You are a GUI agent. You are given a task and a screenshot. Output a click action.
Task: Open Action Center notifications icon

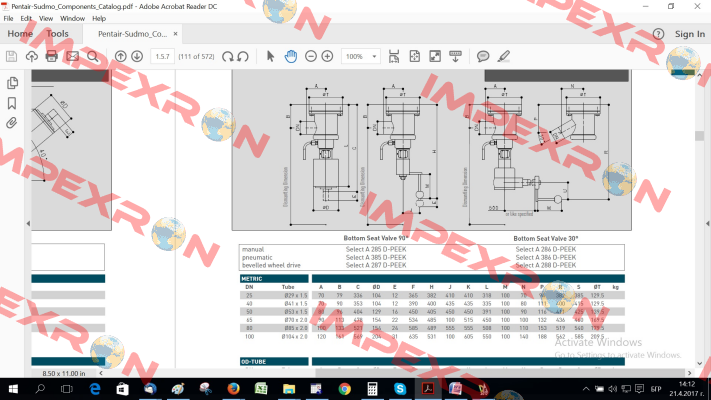click(x=639, y=389)
